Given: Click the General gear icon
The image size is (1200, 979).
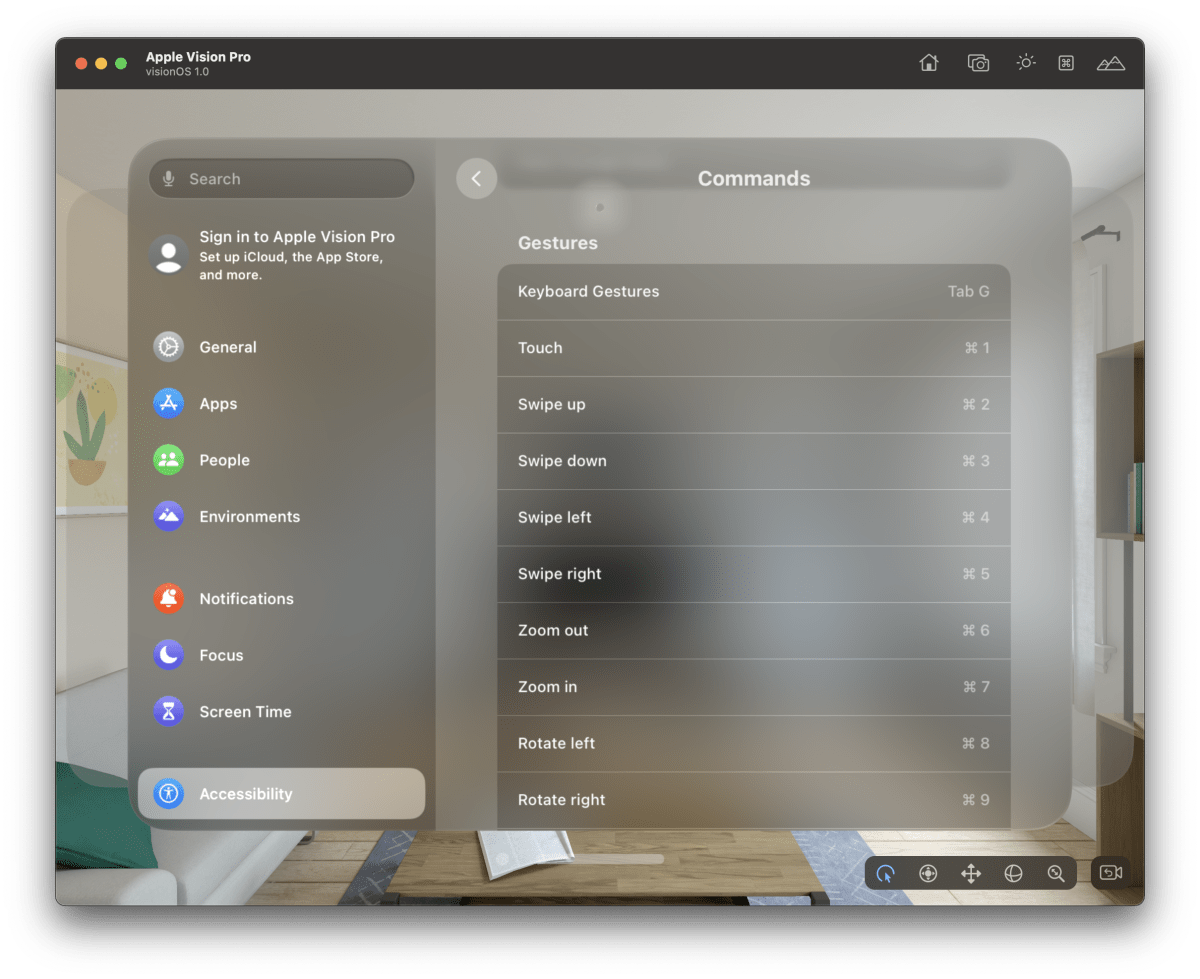Looking at the screenshot, I should coord(168,347).
